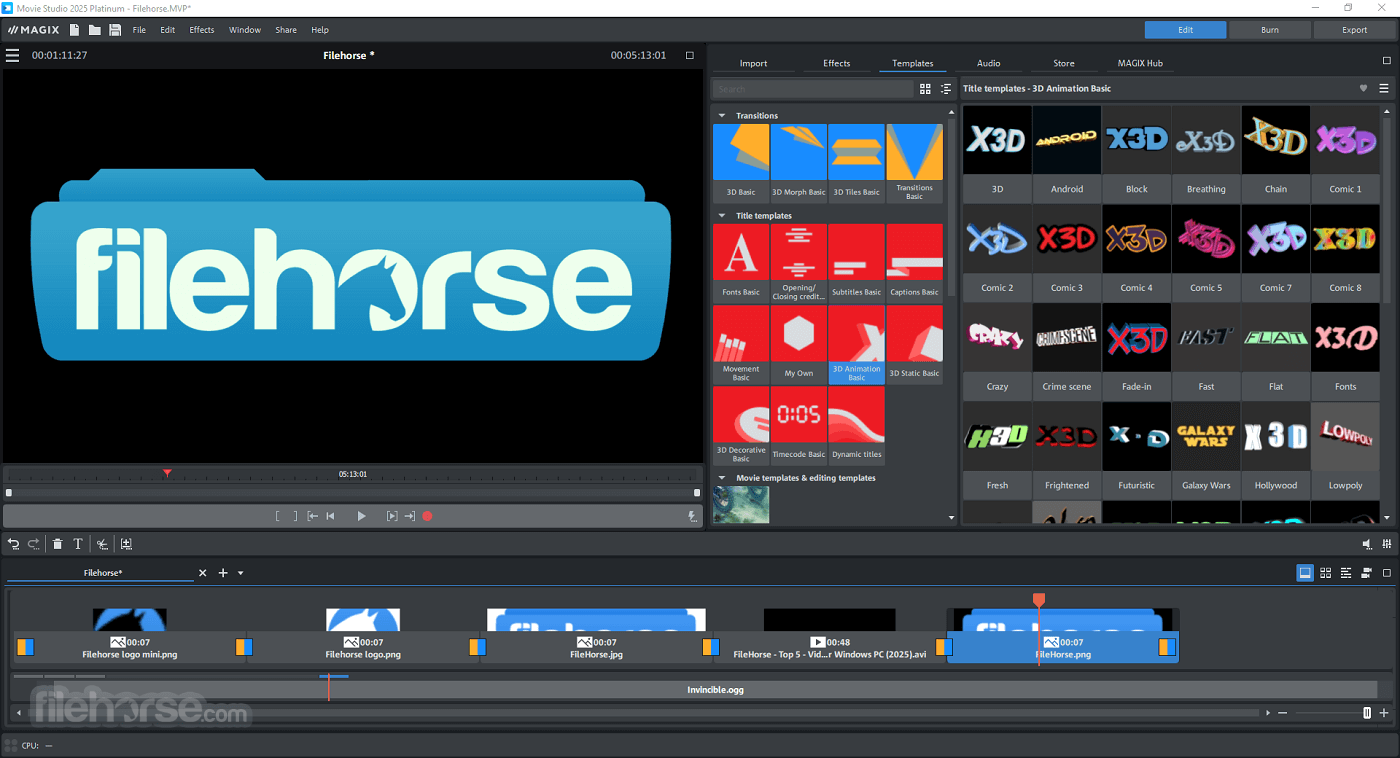Add a new movie tab with plus

(223, 573)
